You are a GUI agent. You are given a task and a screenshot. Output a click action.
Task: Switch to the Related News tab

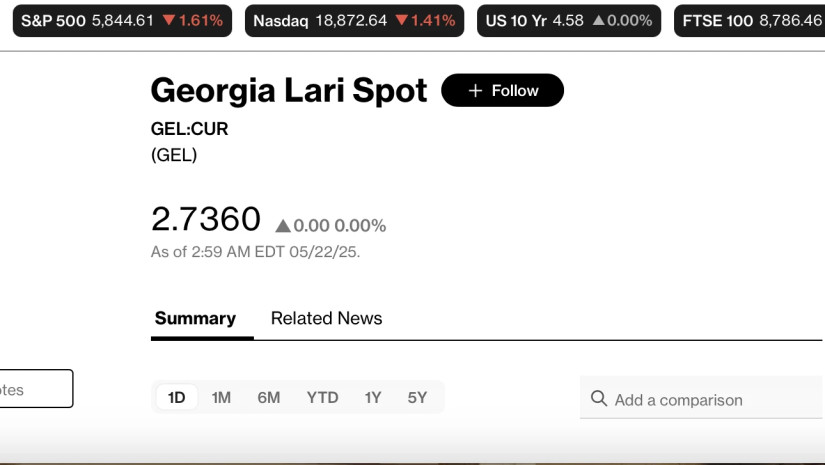pos(326,318)
